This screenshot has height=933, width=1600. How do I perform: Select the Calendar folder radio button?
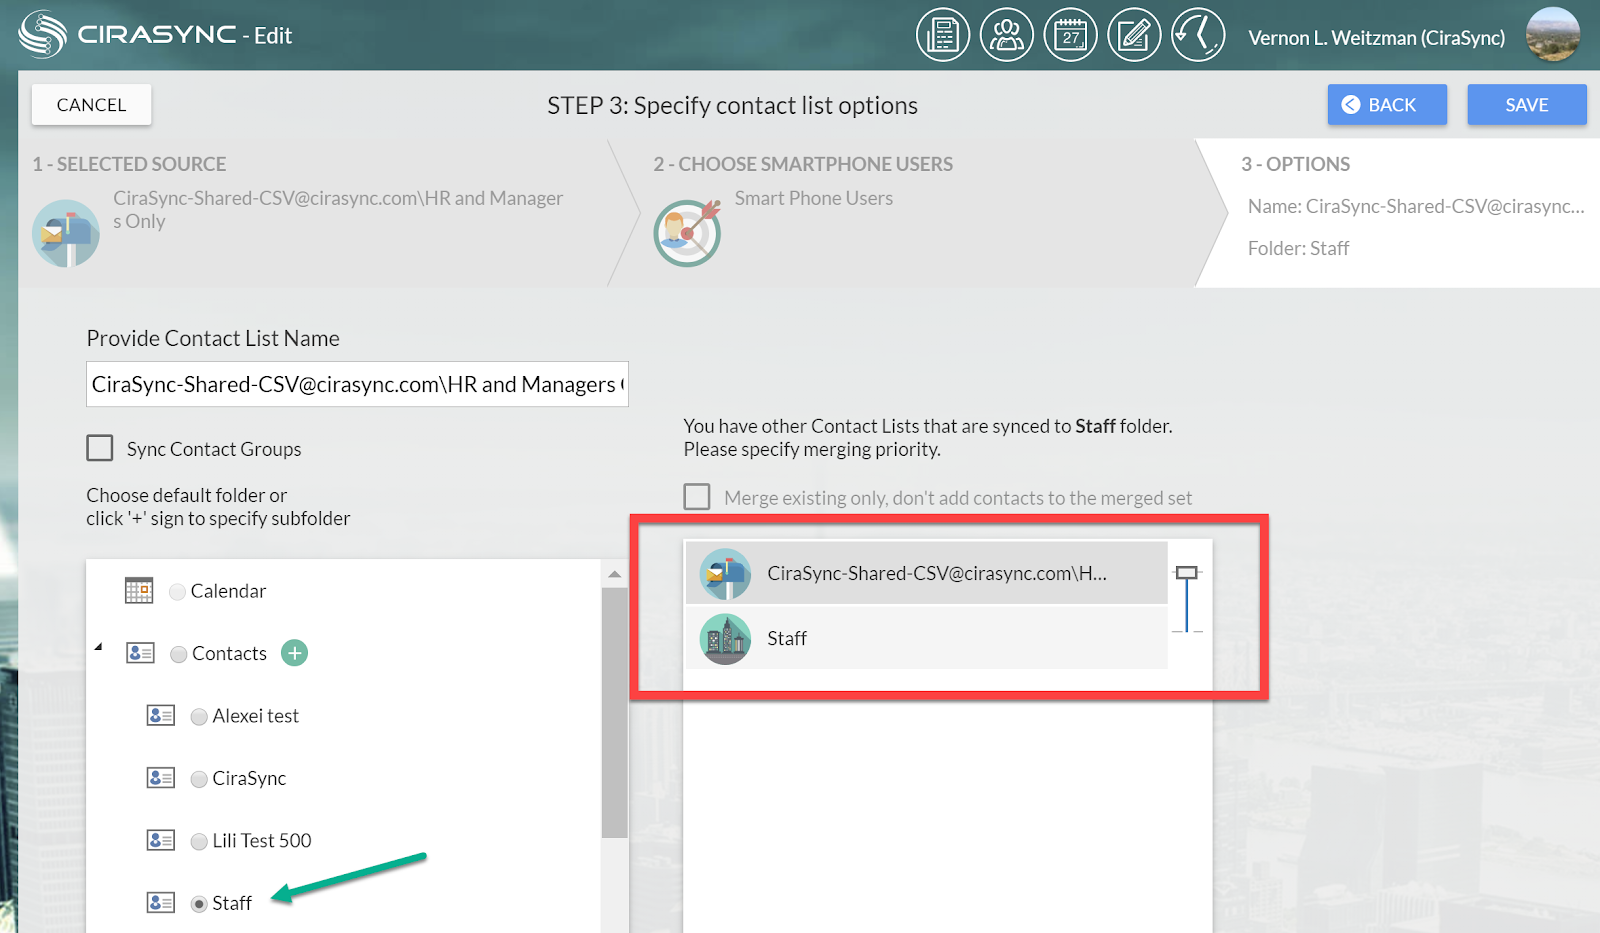[178, 592]
